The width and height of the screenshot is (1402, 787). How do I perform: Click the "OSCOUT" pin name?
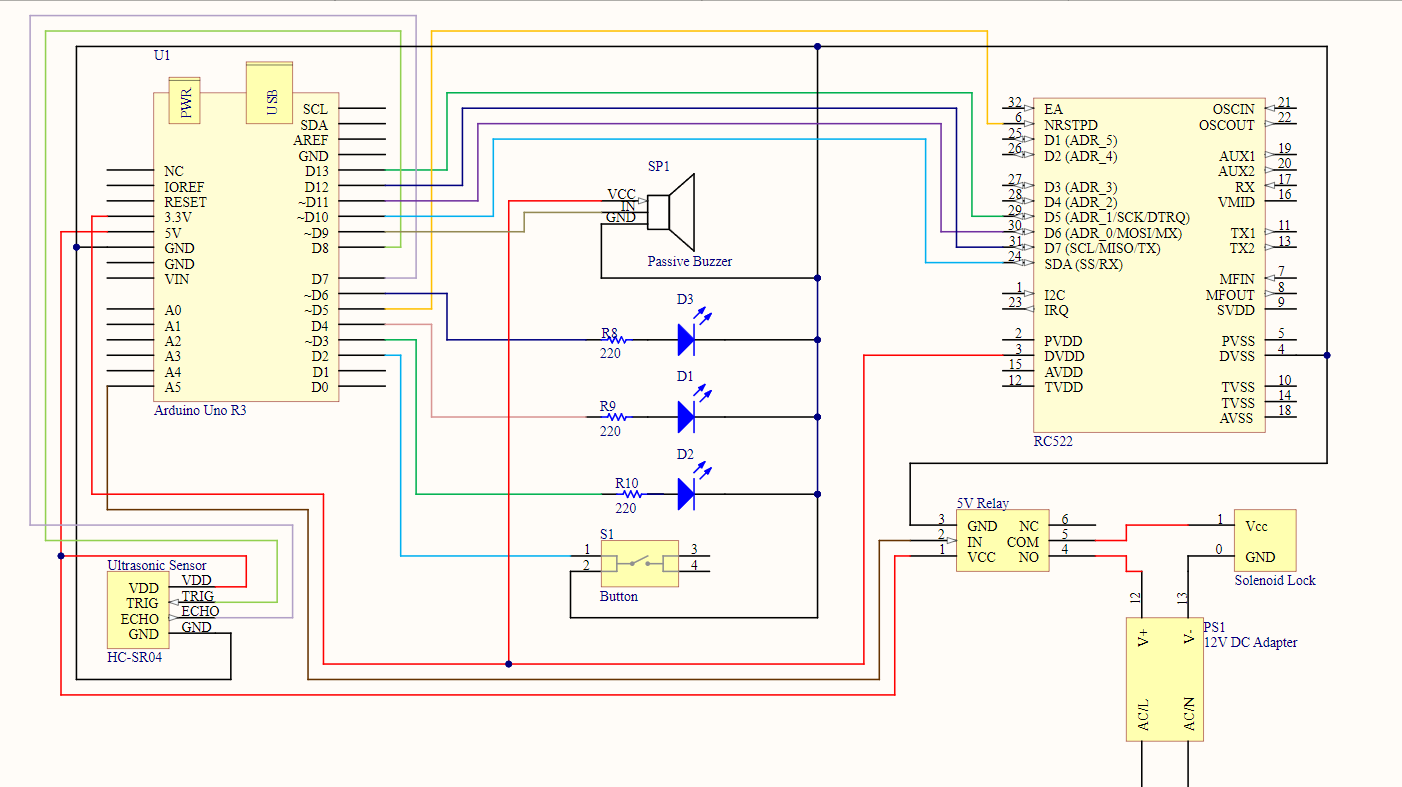coord(1226,125)
